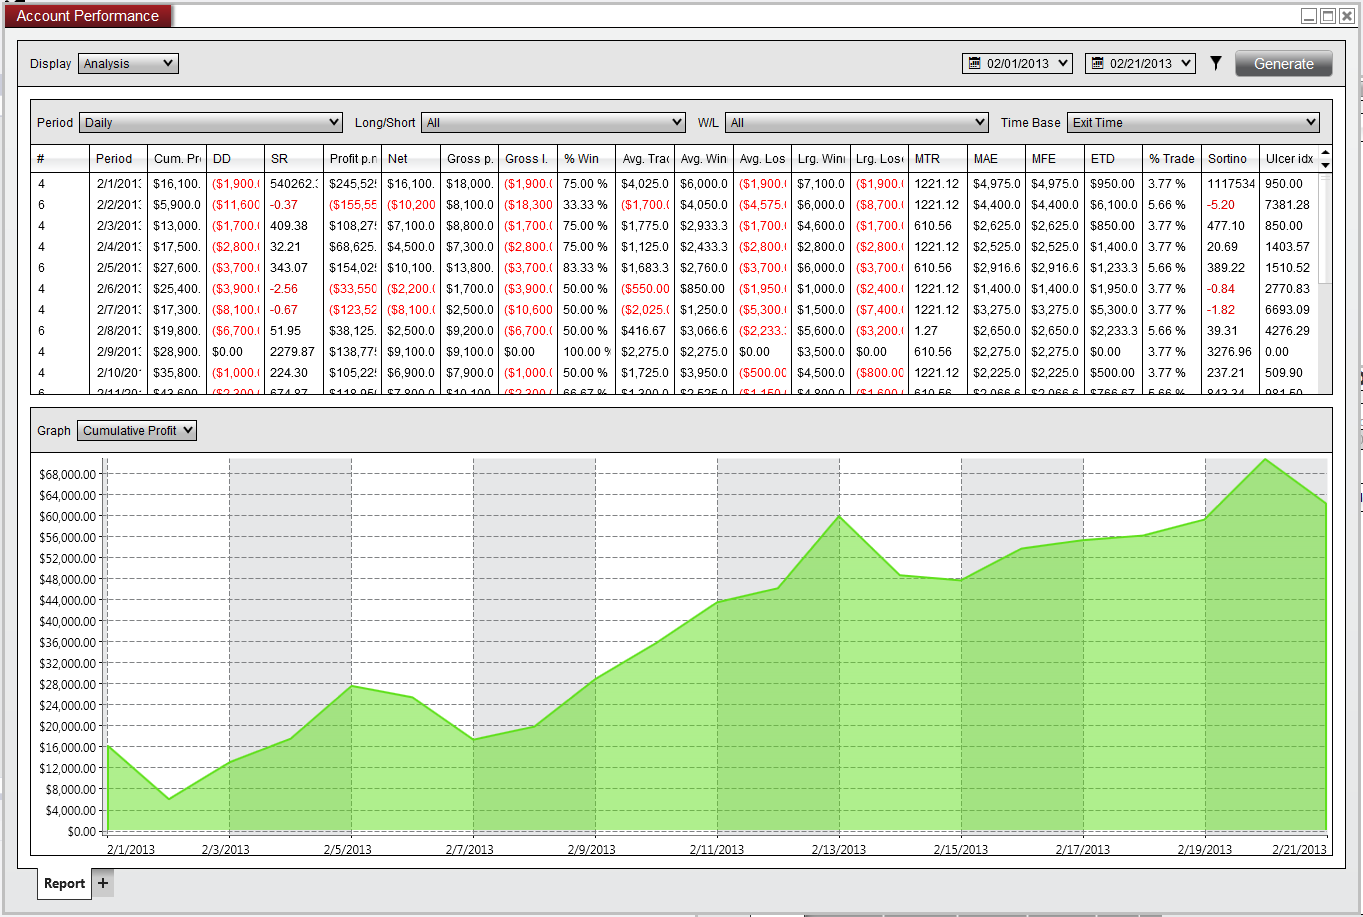Click the MTR value 1.27
1363x917 pixels.
click(926, 331)
